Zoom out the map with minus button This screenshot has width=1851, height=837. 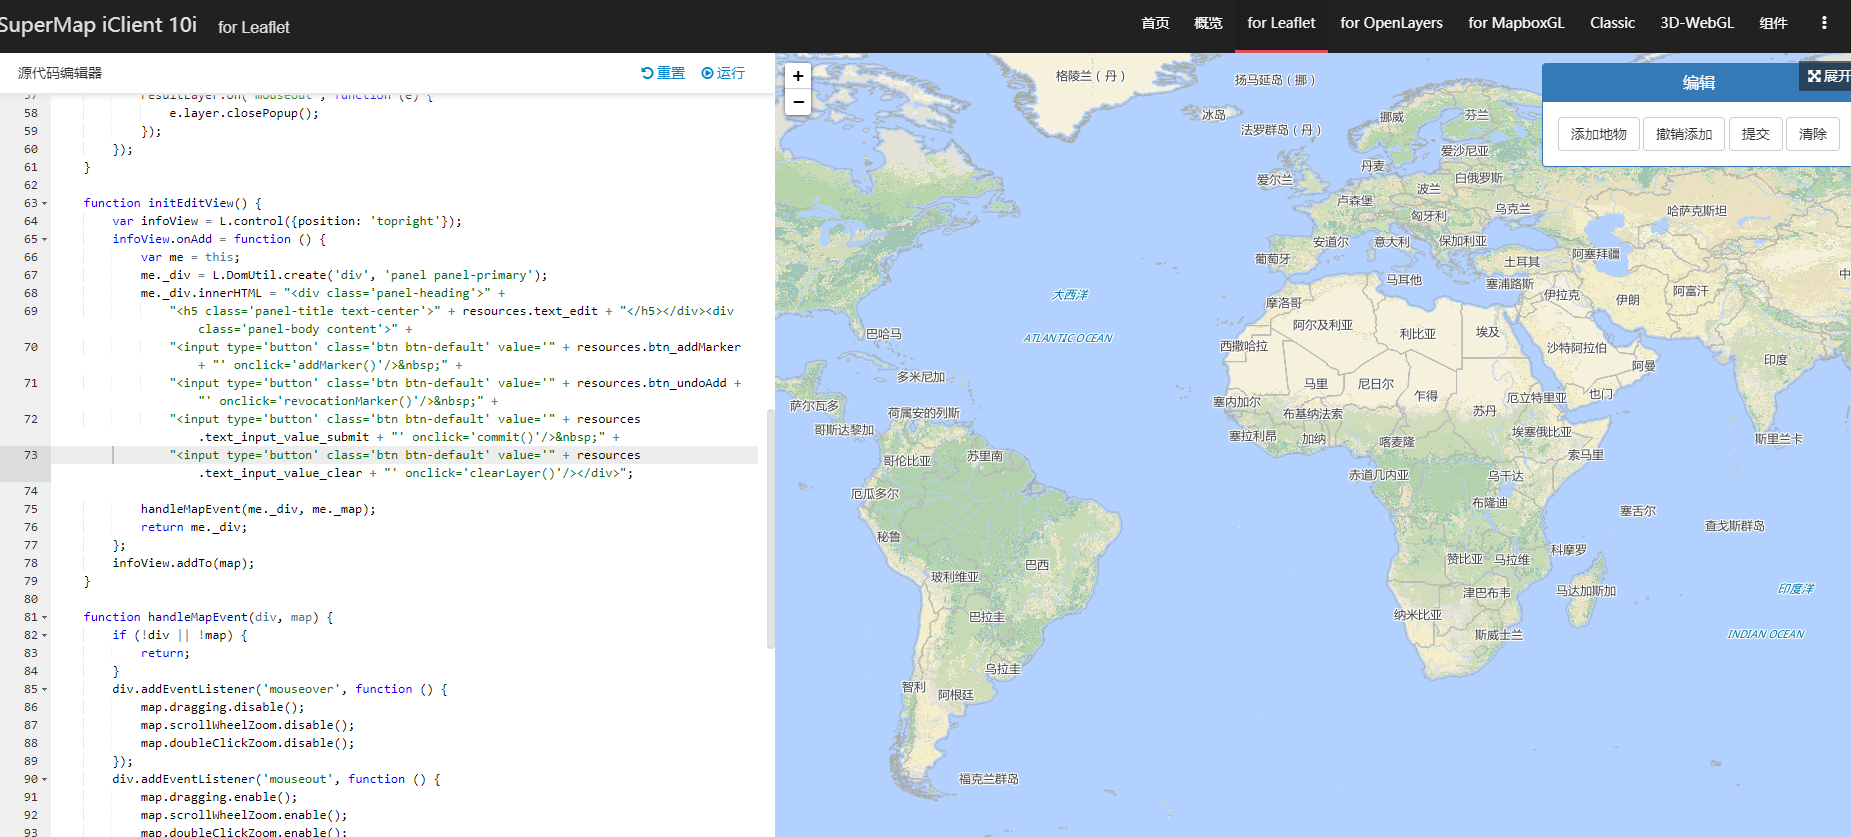pyautogui.click(x=798, y=102)
